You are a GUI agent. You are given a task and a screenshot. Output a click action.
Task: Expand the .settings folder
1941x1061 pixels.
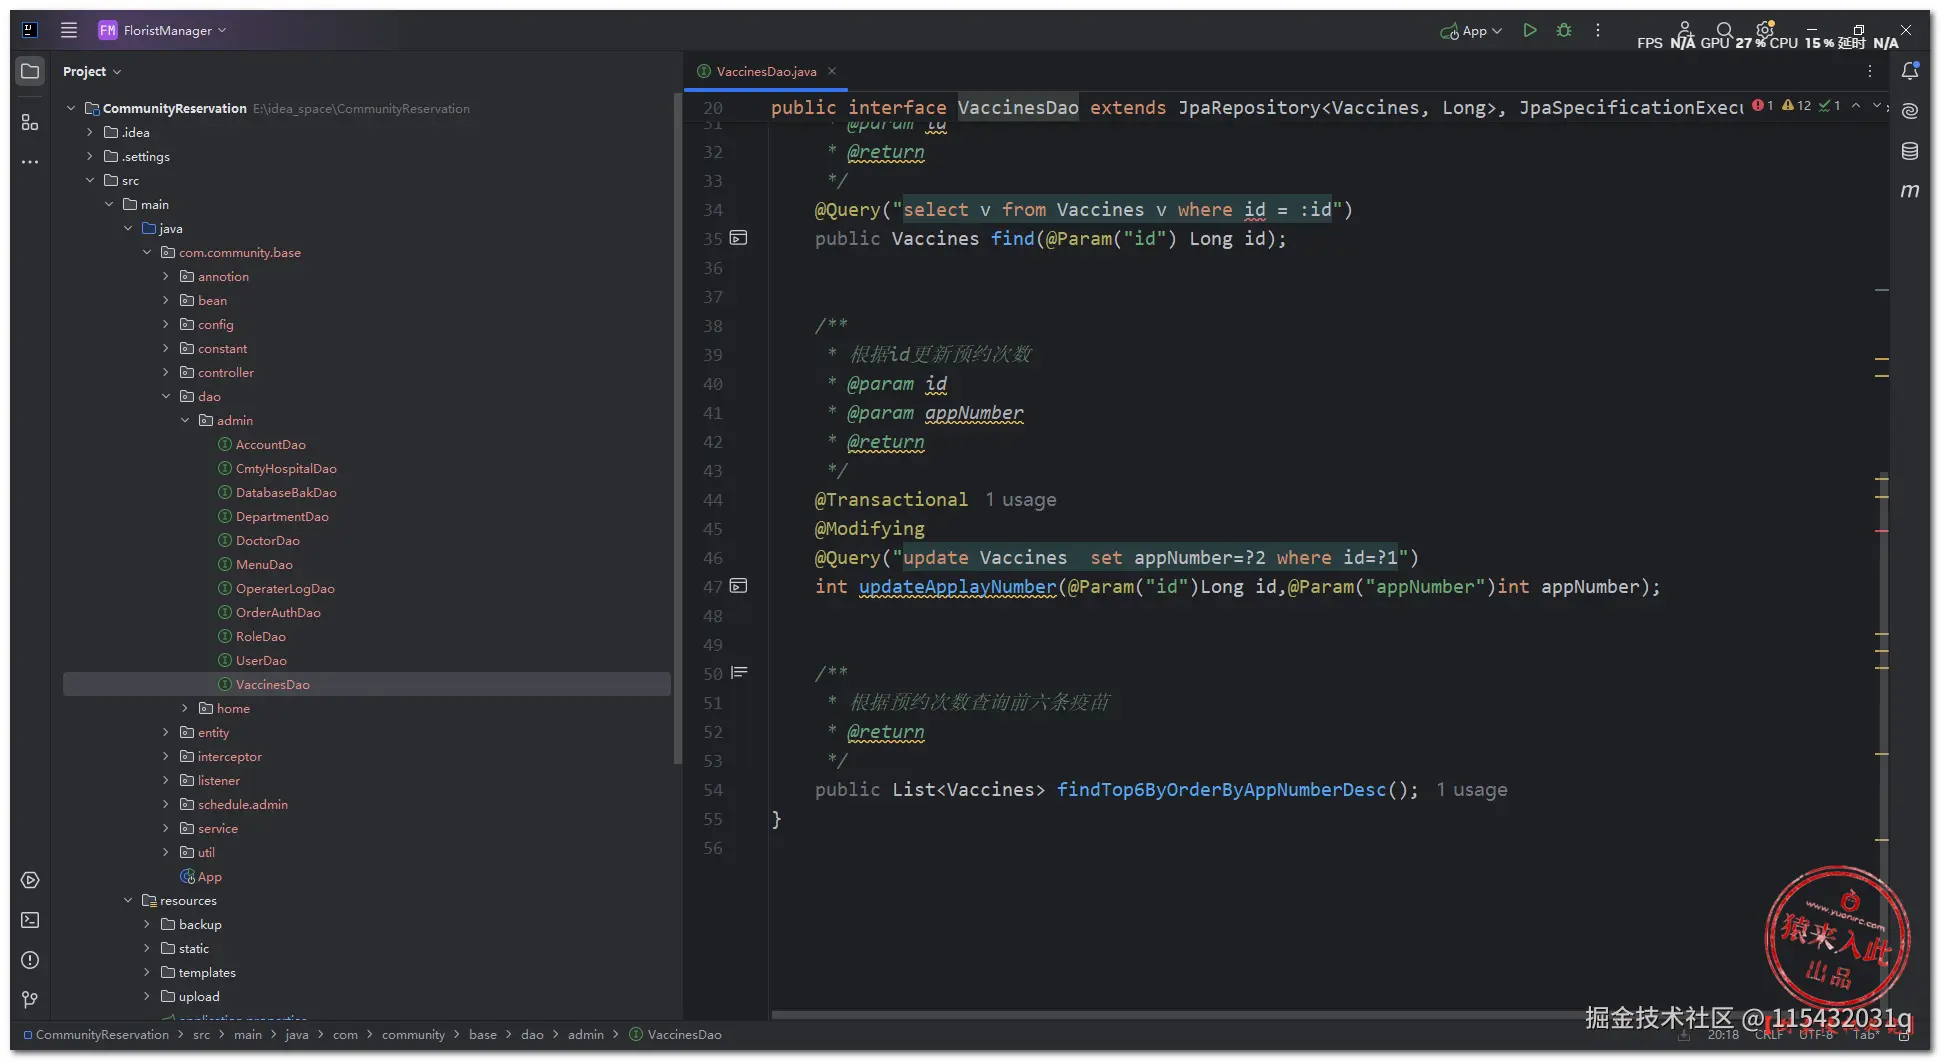coord(90,156)
